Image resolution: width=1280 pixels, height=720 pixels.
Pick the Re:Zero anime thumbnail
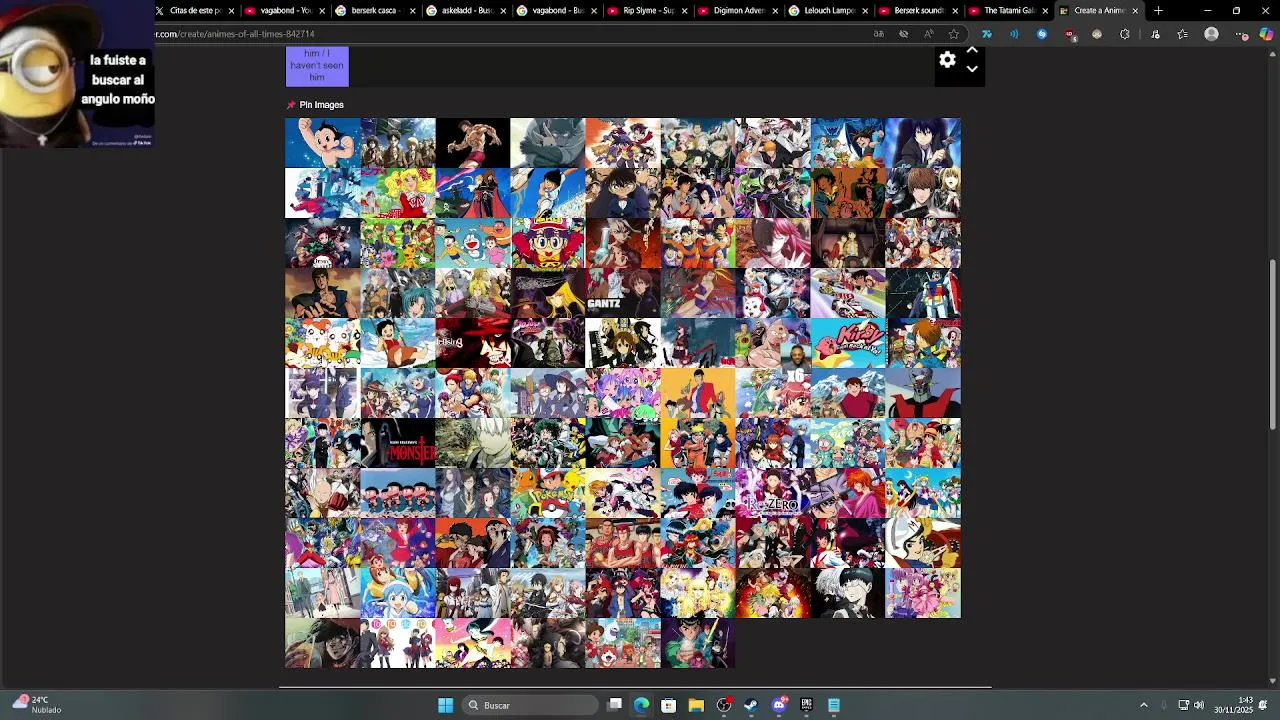coord(772,493)
